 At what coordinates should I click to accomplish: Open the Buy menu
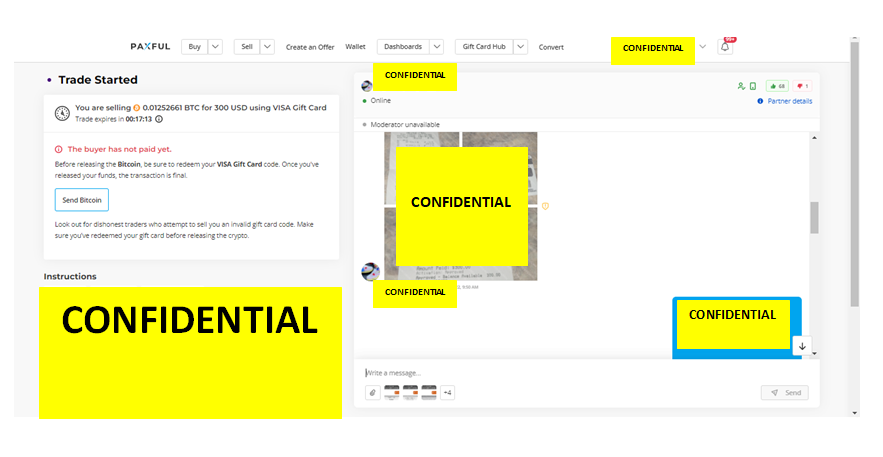(195, 47)
